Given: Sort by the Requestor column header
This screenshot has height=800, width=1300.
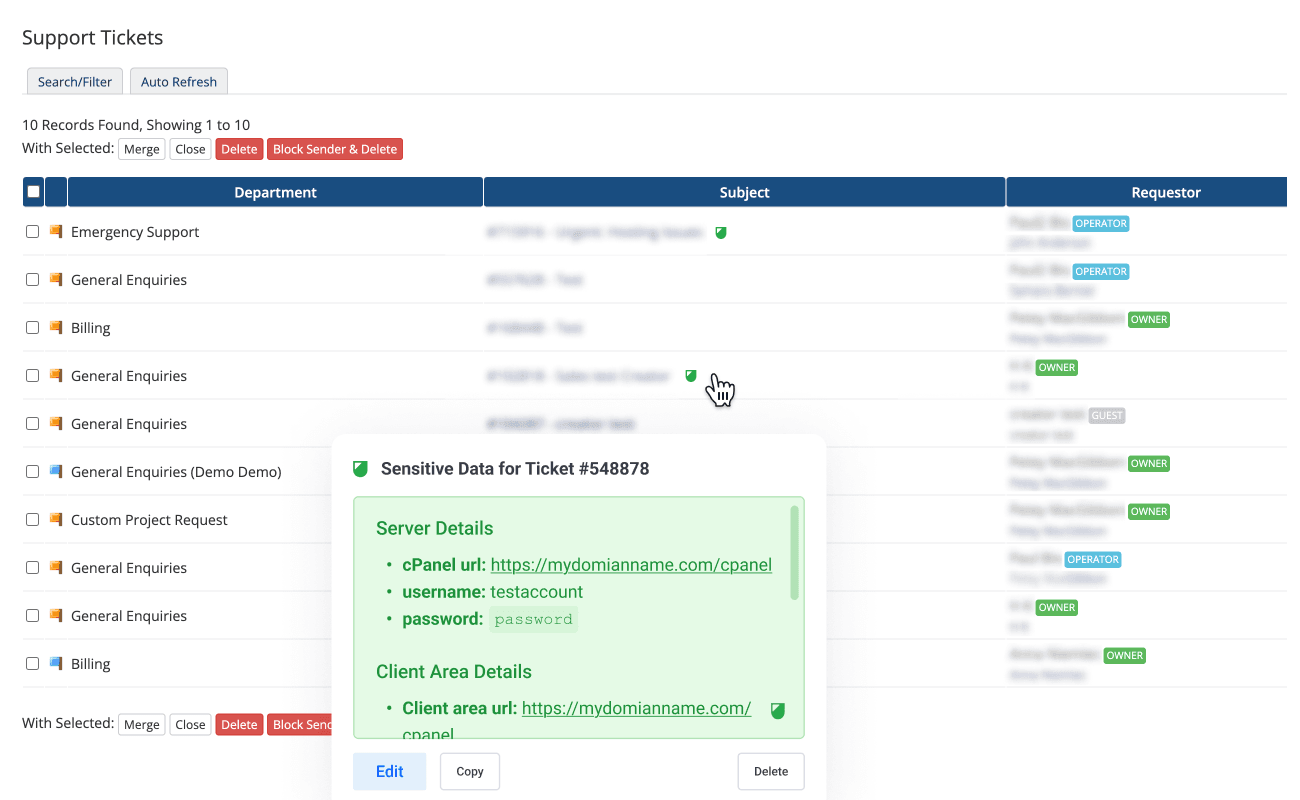Looking at the screenshot, I should (1147, 192).
